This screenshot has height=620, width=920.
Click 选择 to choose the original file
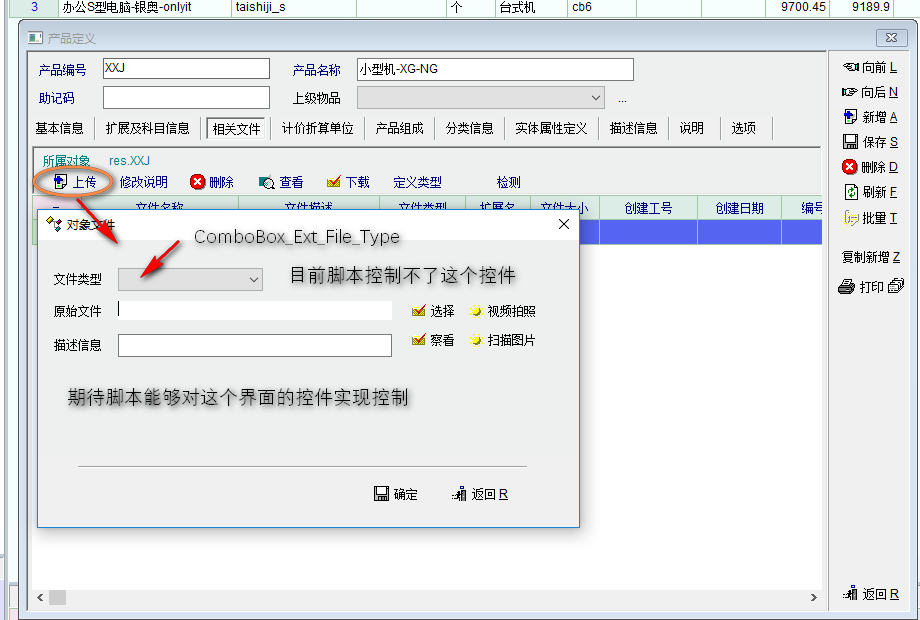(433, 311)
